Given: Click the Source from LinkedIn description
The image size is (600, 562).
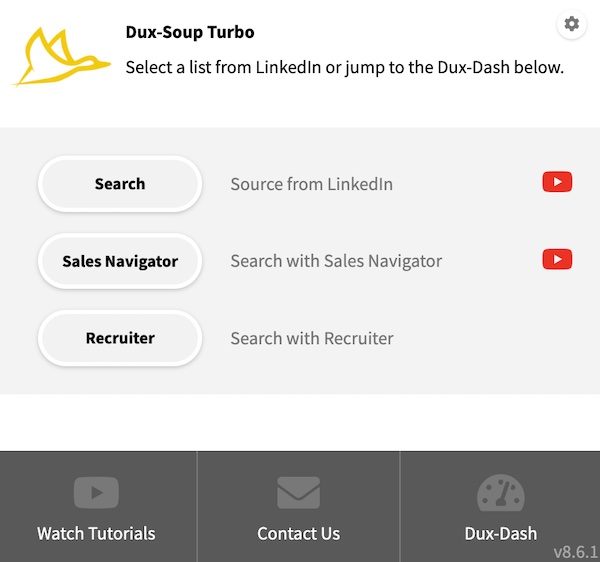Looking at the screenshot, I should (311, 184).
